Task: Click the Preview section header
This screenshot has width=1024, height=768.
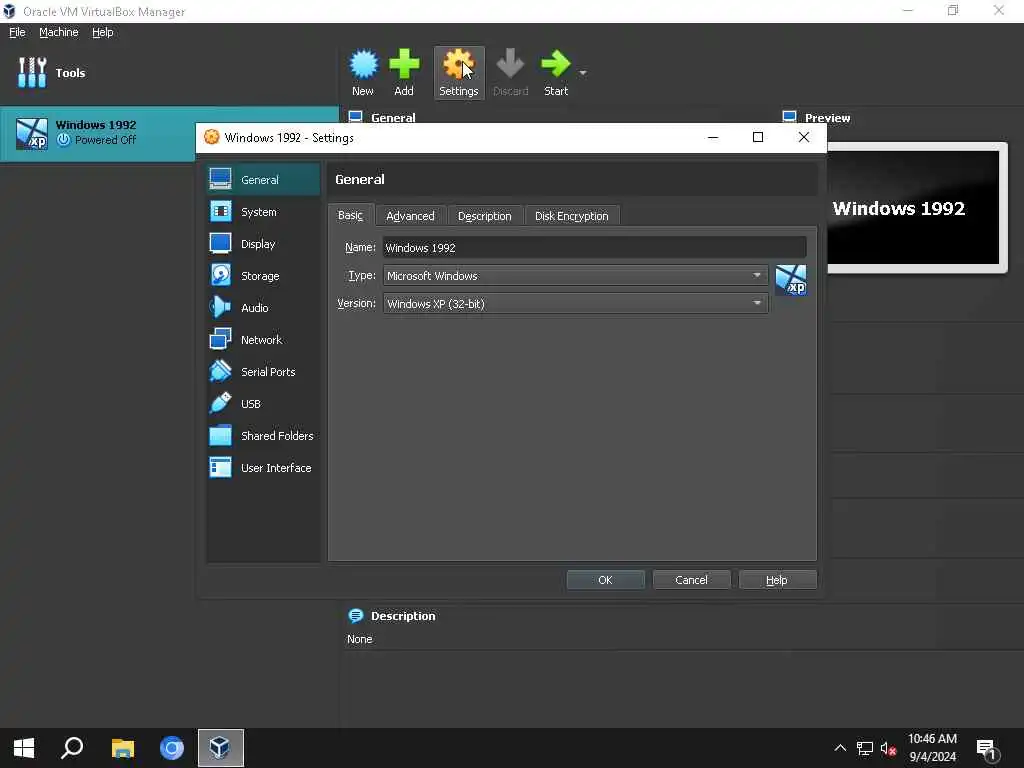Action: pyautogui.click(x=827, y=118)
